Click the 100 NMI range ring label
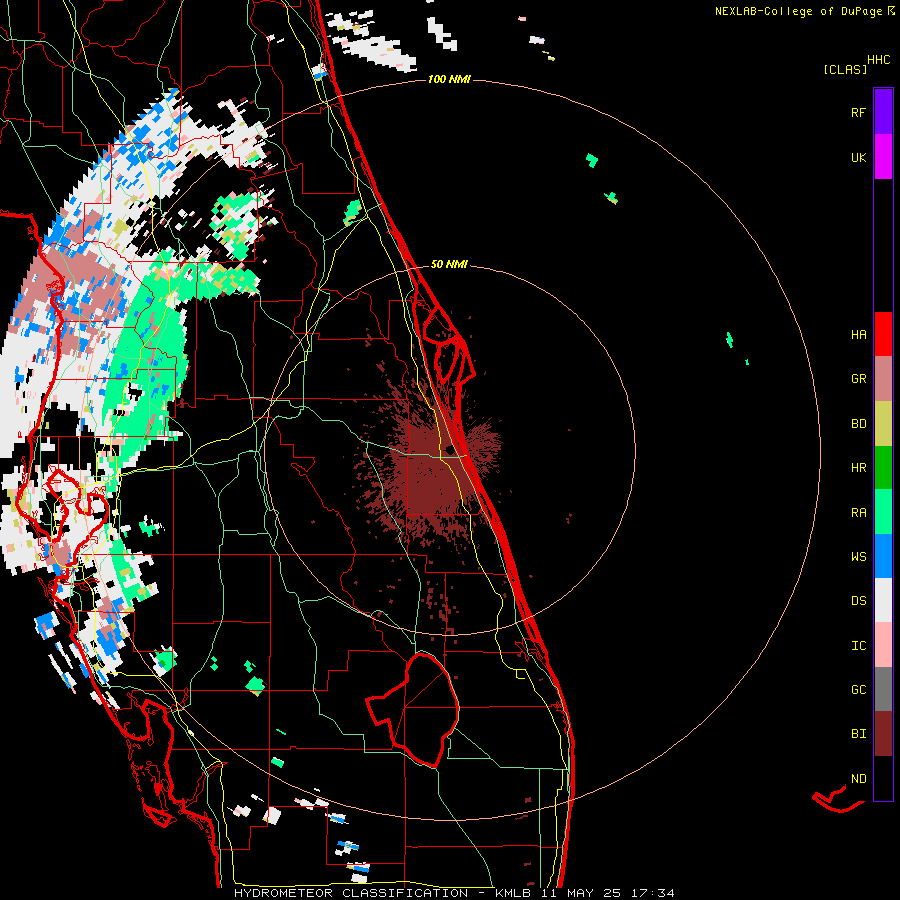This screenshot has width=900, height=900. tap(449, 79)
